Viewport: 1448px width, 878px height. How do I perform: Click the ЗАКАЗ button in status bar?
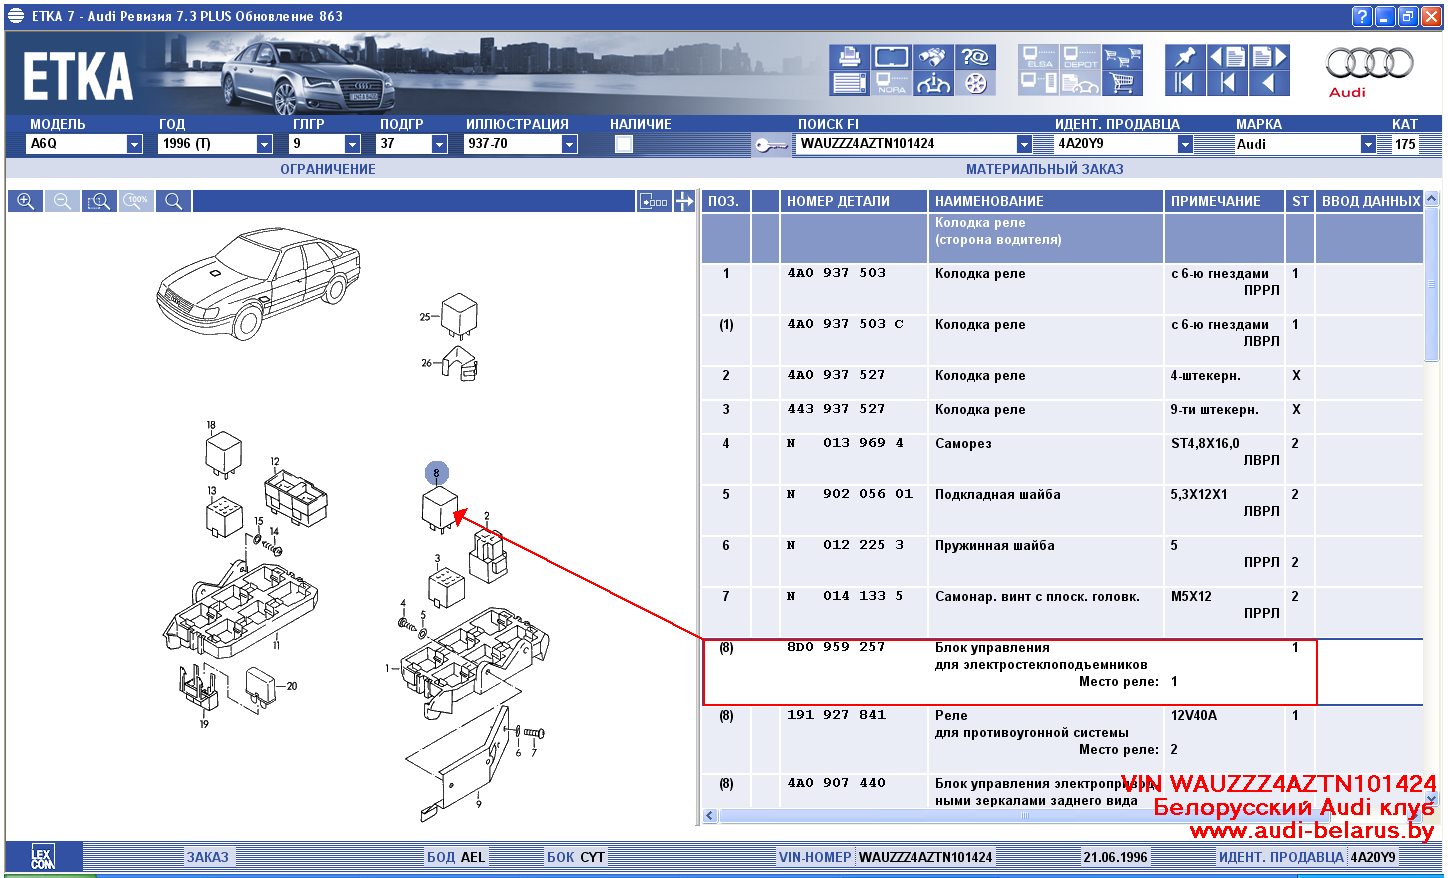(x=208, y=857)
